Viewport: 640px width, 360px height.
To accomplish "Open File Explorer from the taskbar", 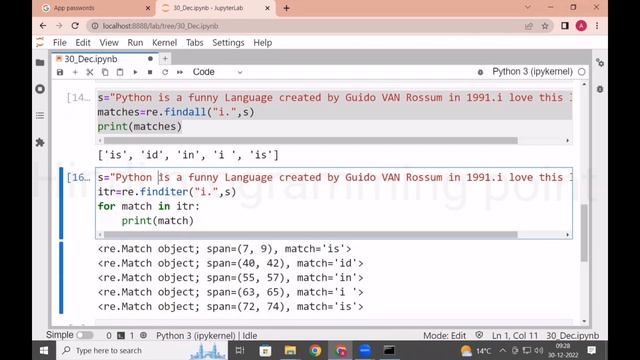I will click(x=290, y=351).
